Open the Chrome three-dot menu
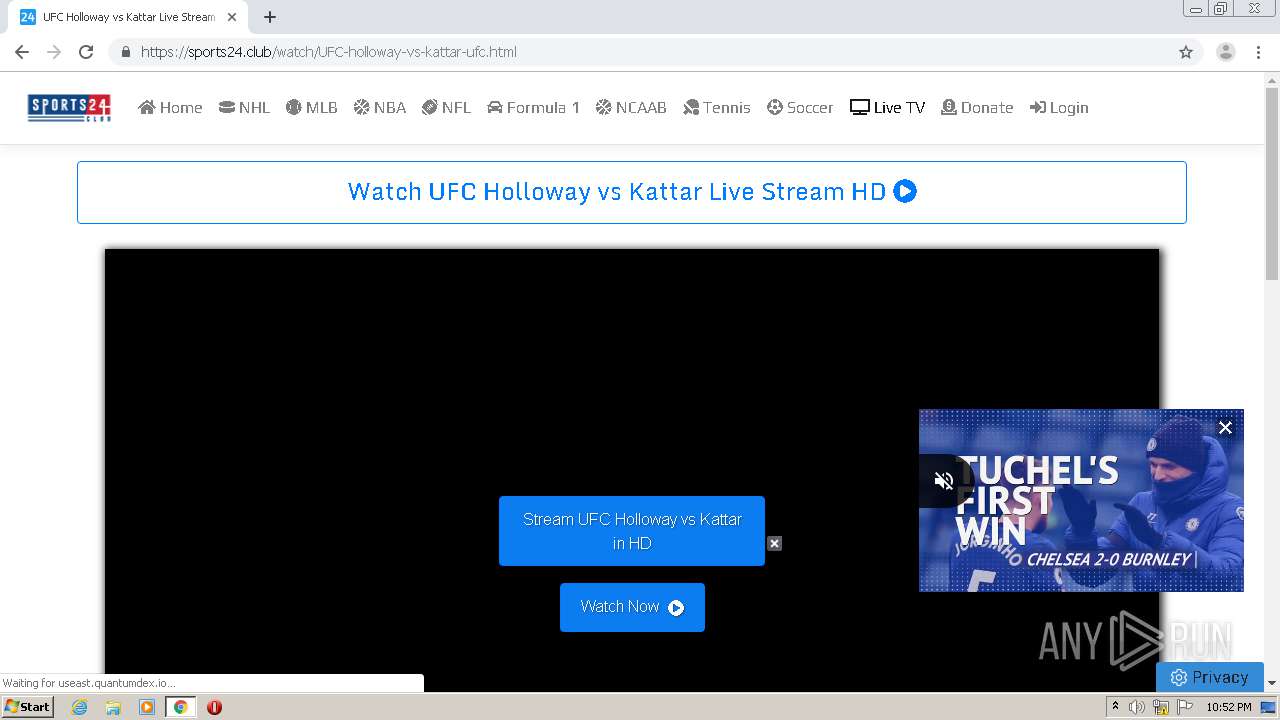1280x720 pixels. (1258, 52)
